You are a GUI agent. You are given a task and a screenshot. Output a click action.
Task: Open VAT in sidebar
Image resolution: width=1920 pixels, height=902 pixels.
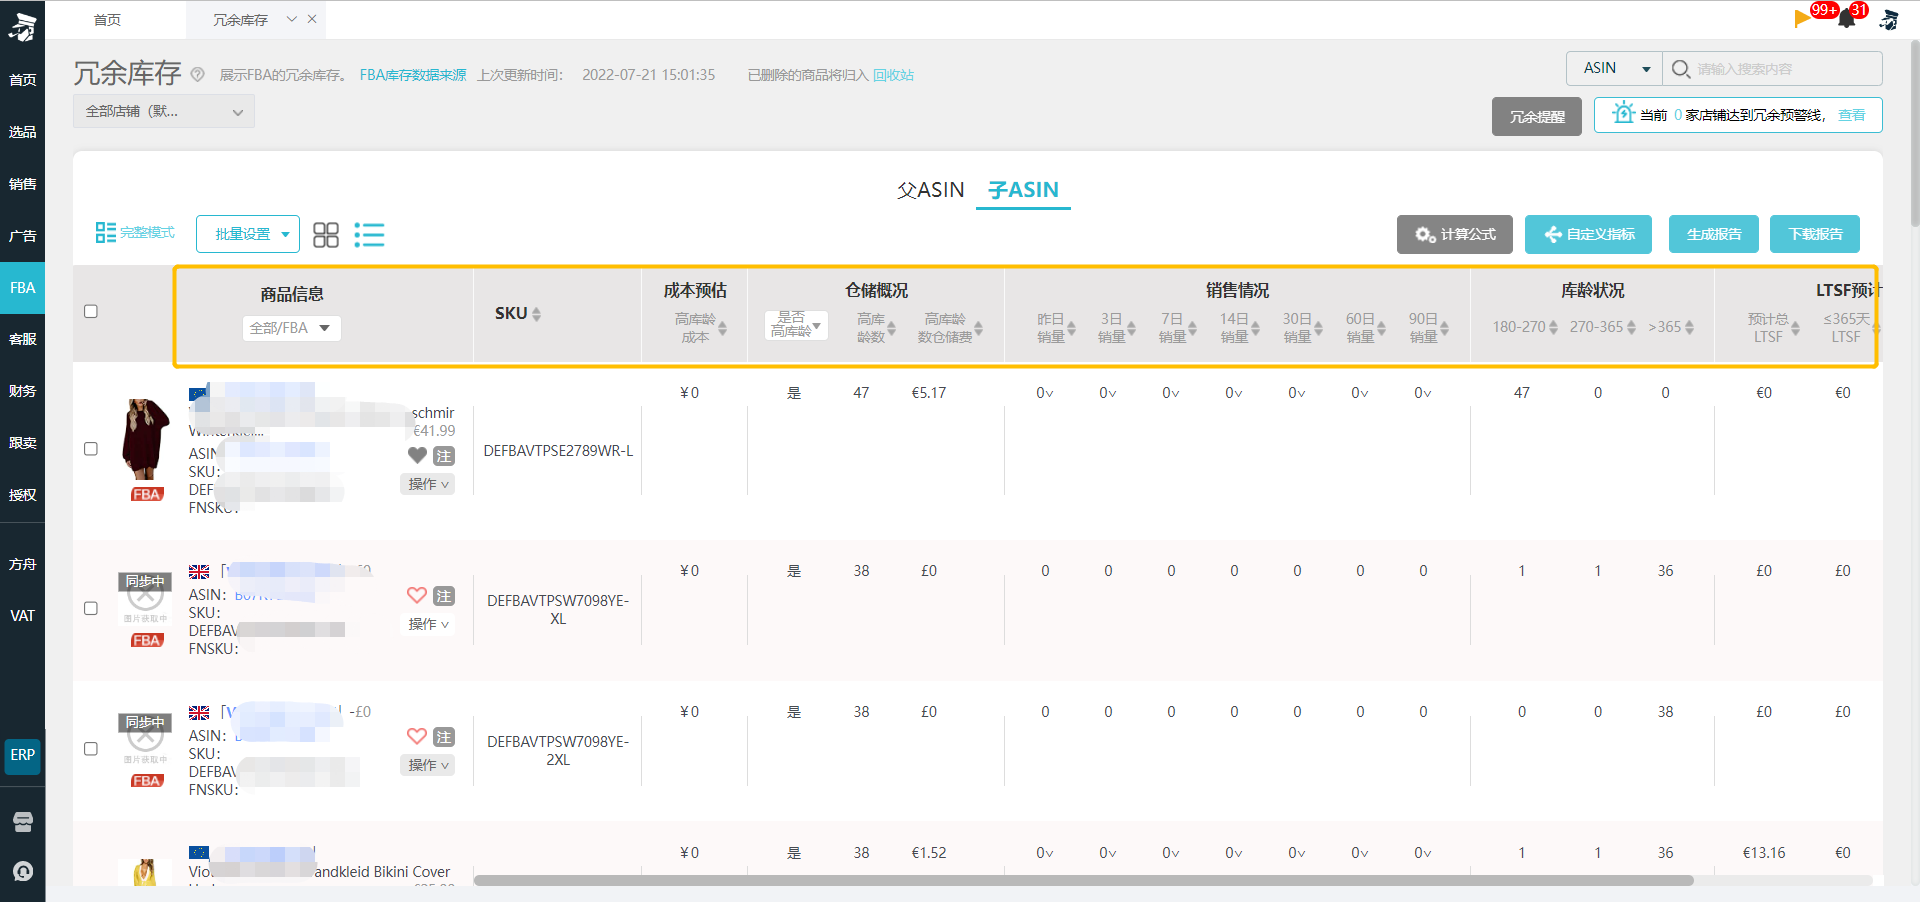tap(23, 616)
